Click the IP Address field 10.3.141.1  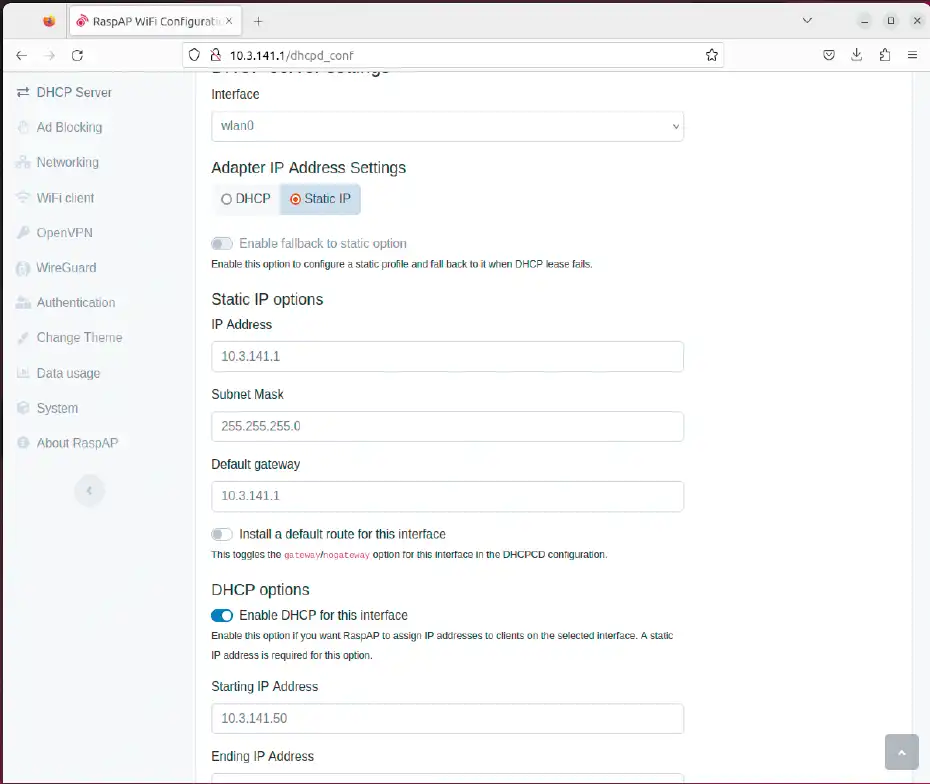tap(447, 356)
